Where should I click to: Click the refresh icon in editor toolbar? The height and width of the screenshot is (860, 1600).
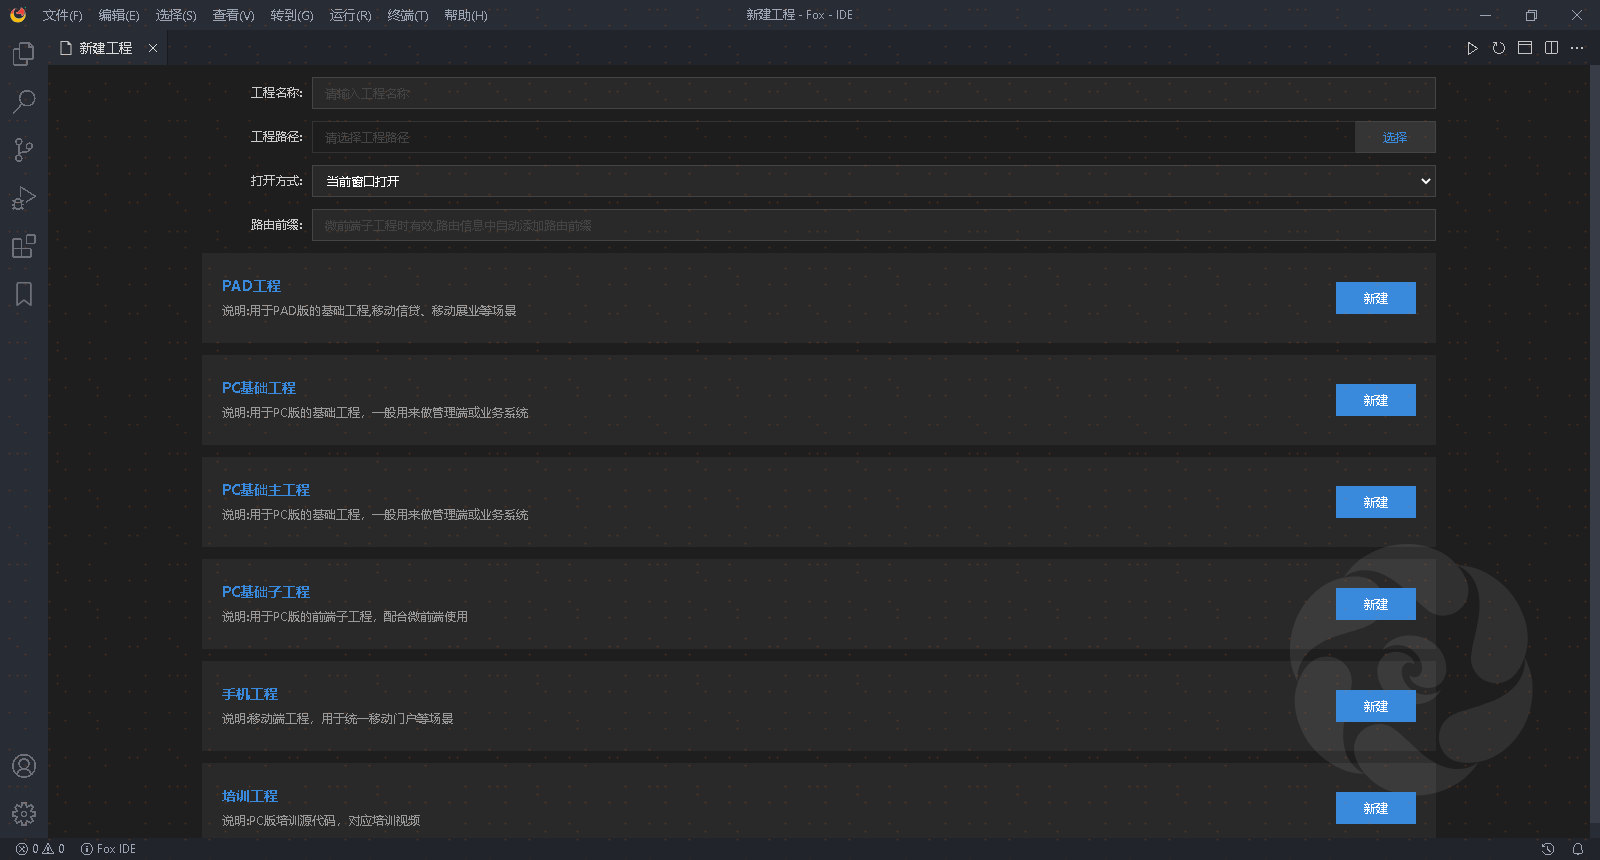[x=1498, y=48]
